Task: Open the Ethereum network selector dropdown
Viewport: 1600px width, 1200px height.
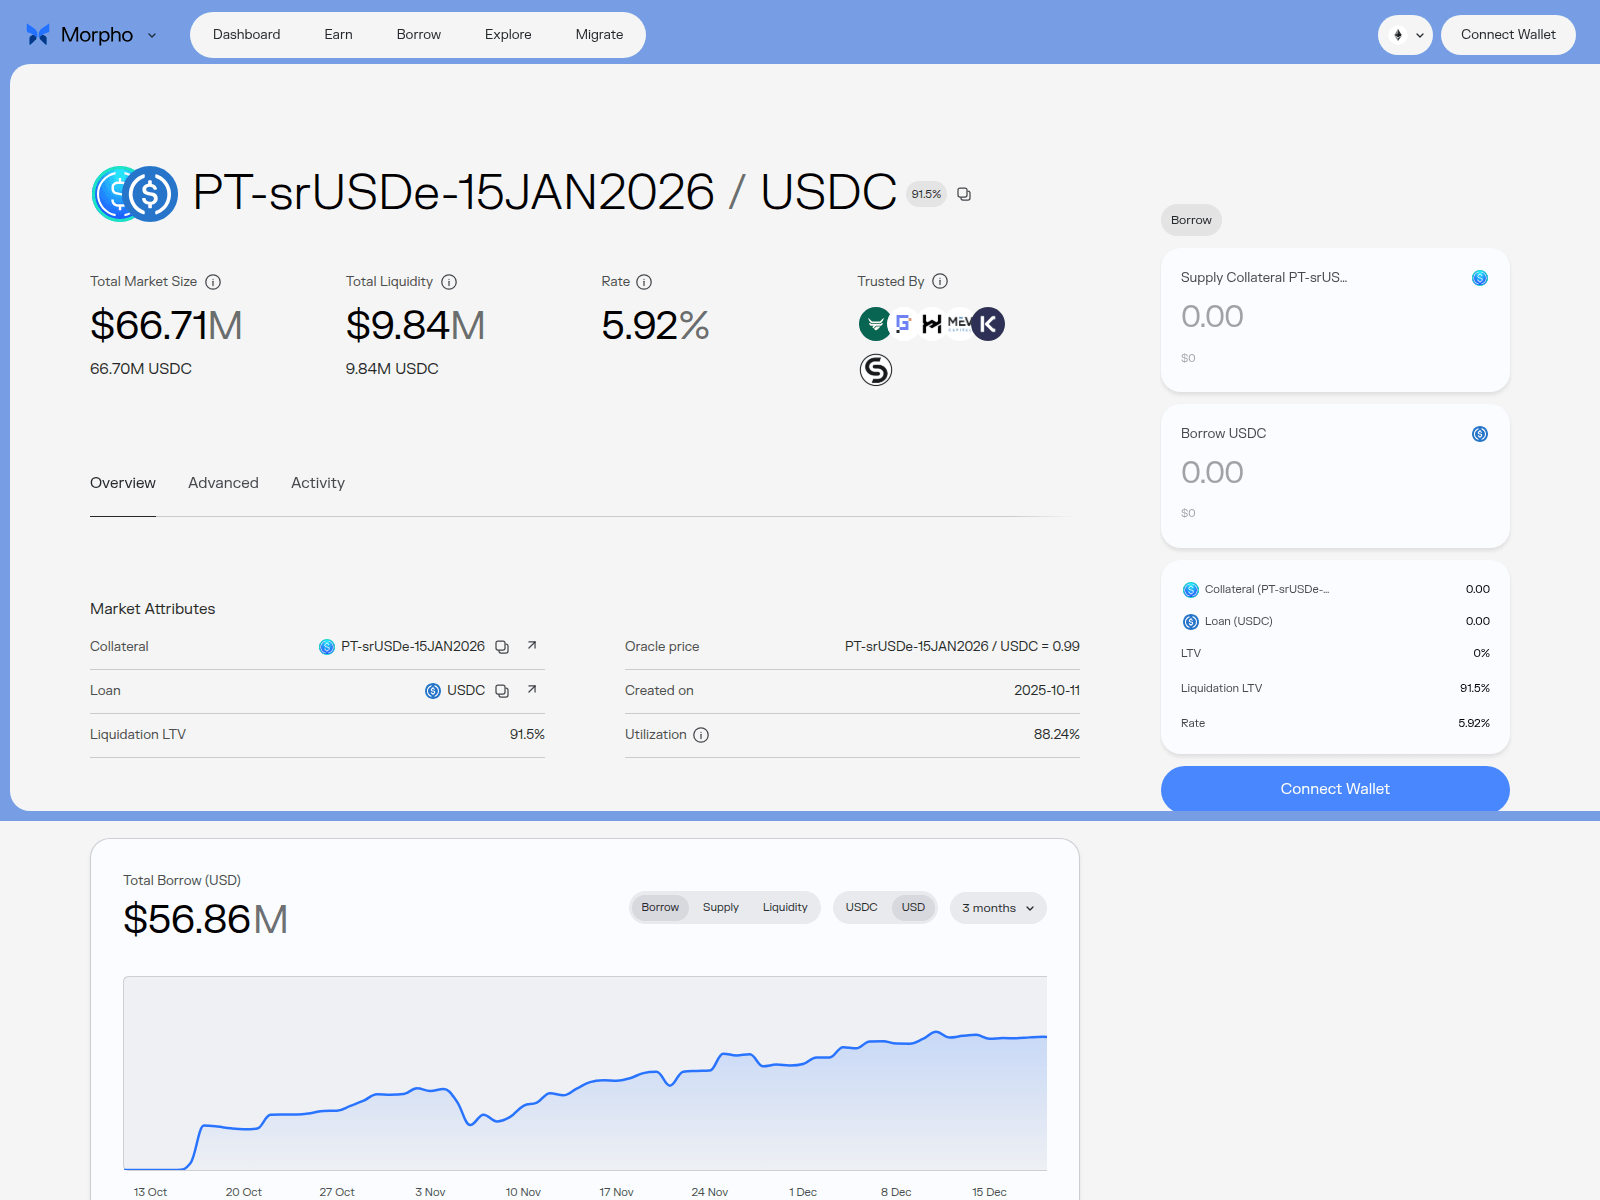Action: 1405,35
